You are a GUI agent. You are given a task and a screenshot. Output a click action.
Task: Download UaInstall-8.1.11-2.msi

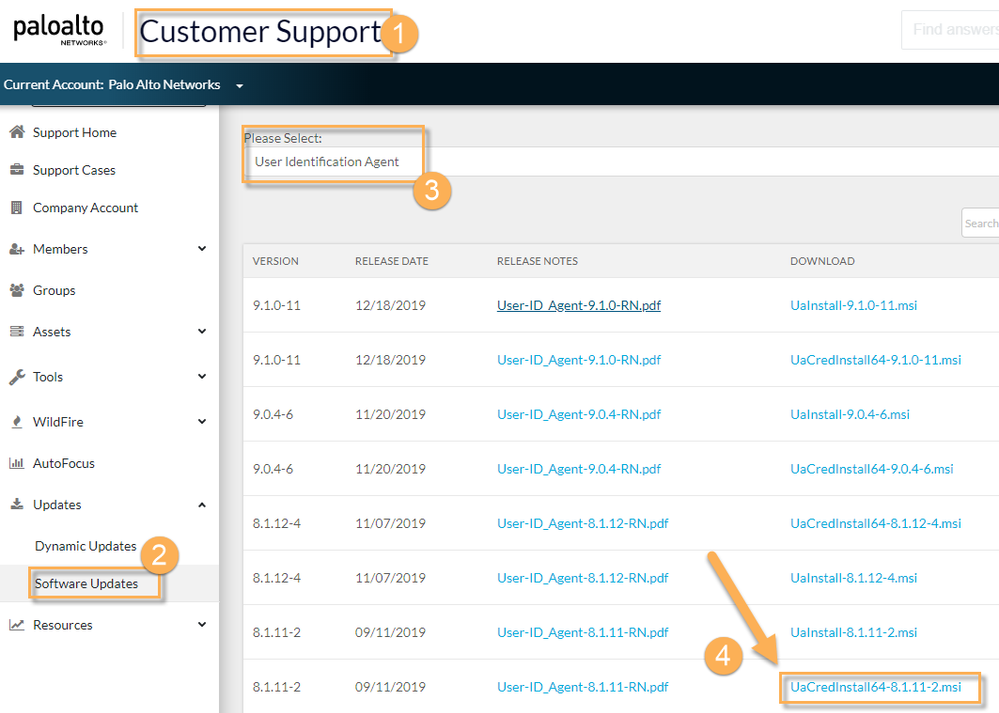click(854, 632)
